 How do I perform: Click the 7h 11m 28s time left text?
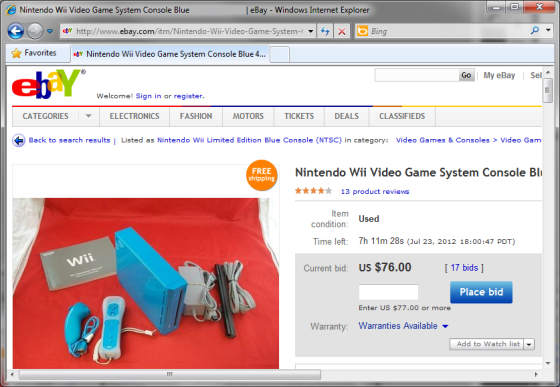click(381, 241)
